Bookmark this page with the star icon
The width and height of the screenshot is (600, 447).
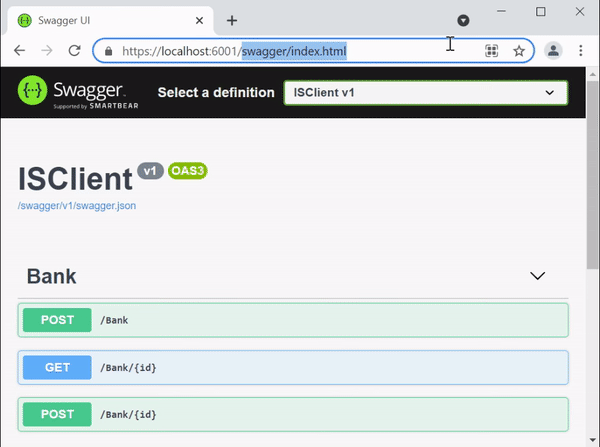coord(519,51)
